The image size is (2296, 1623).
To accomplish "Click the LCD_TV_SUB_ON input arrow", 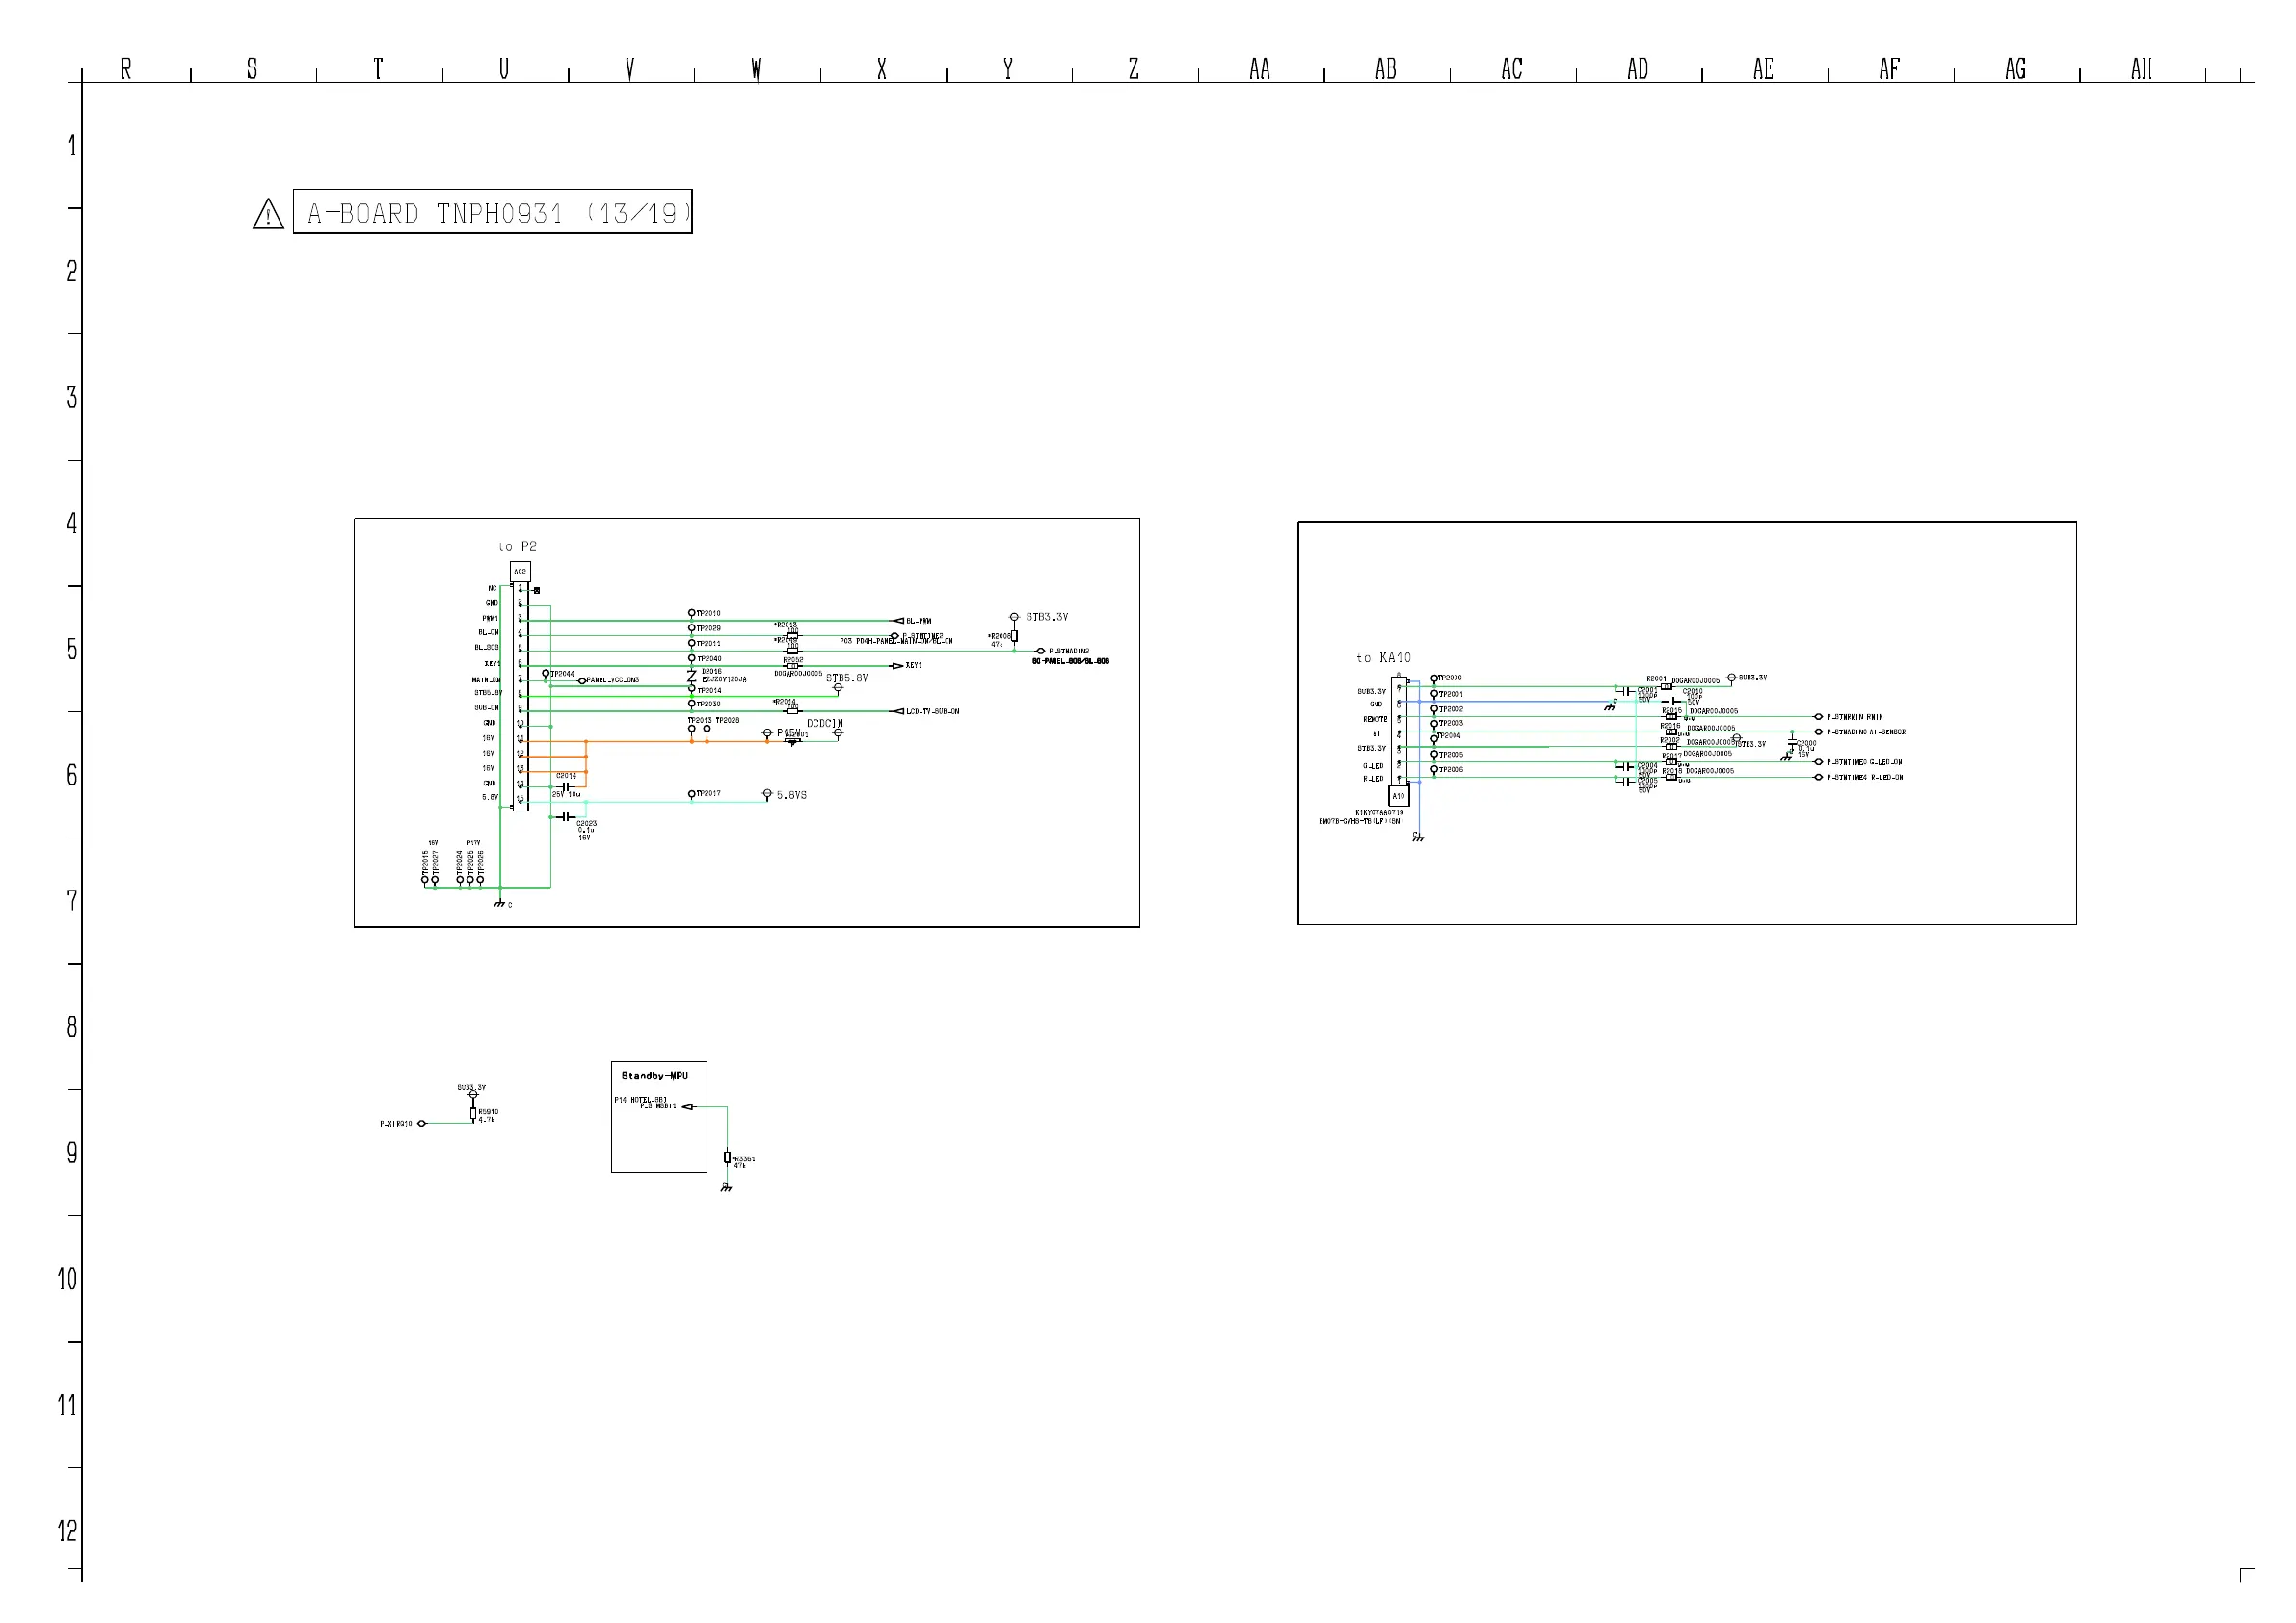I will coord(897,711).
